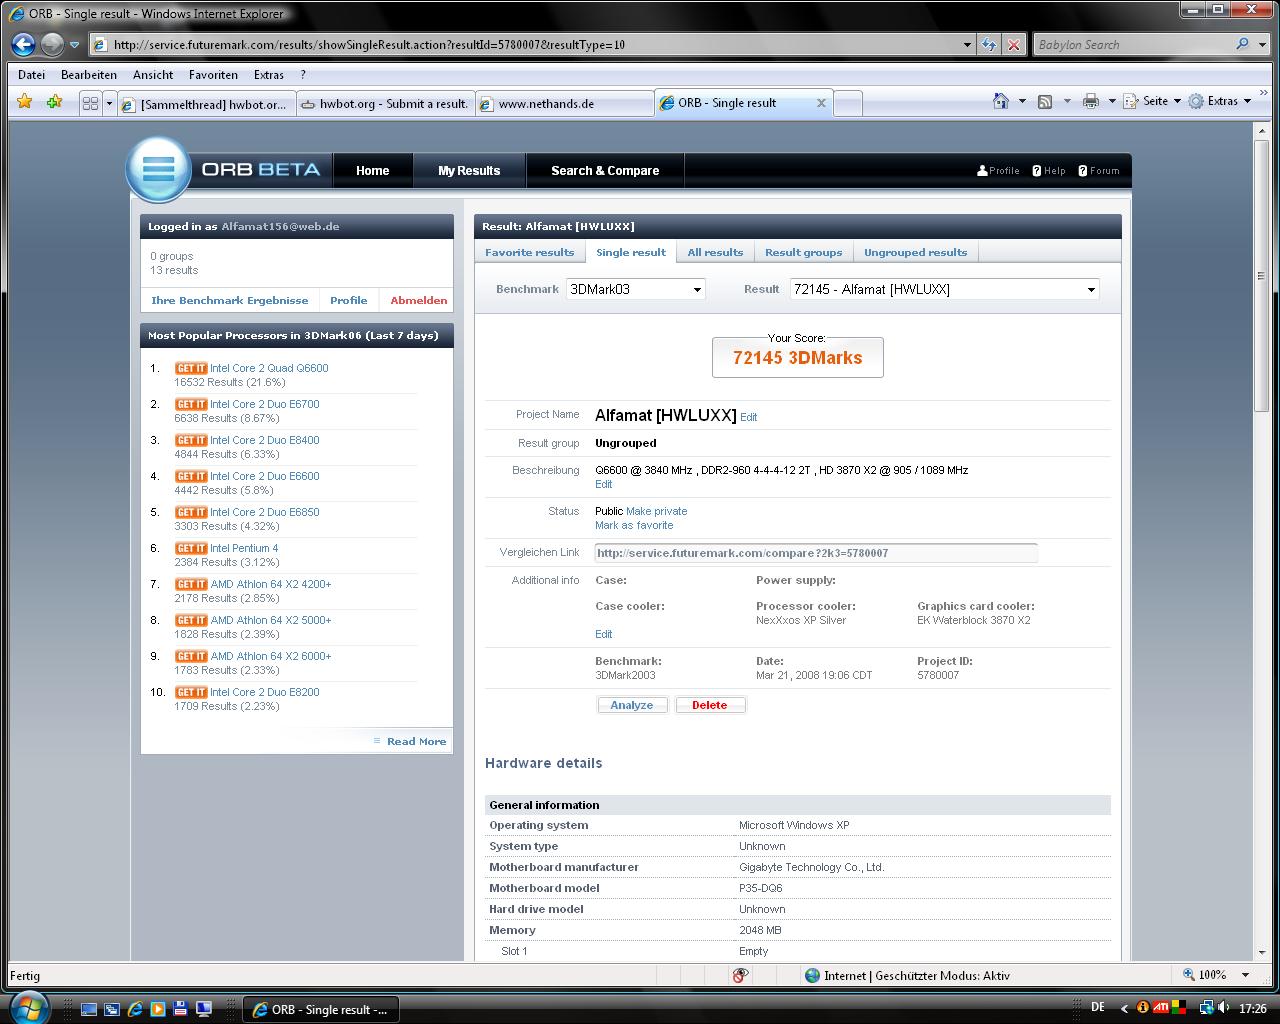The height and width of the screenshot is (1024, 1280).
Task: Click Mark as favorite link
Action: click(x=634, y=525)
